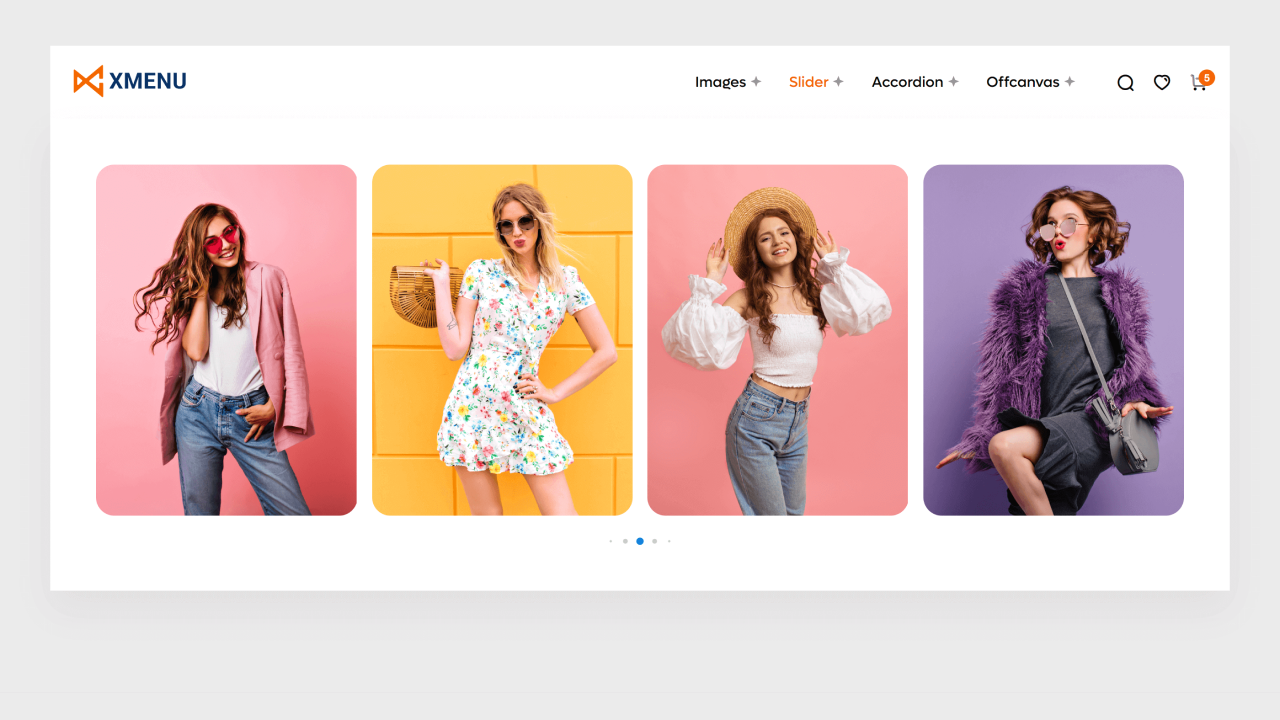This screenshot has width=1280, height=720.
Task: Select the plus icon next to Images
Action: (x=758, y=82)
